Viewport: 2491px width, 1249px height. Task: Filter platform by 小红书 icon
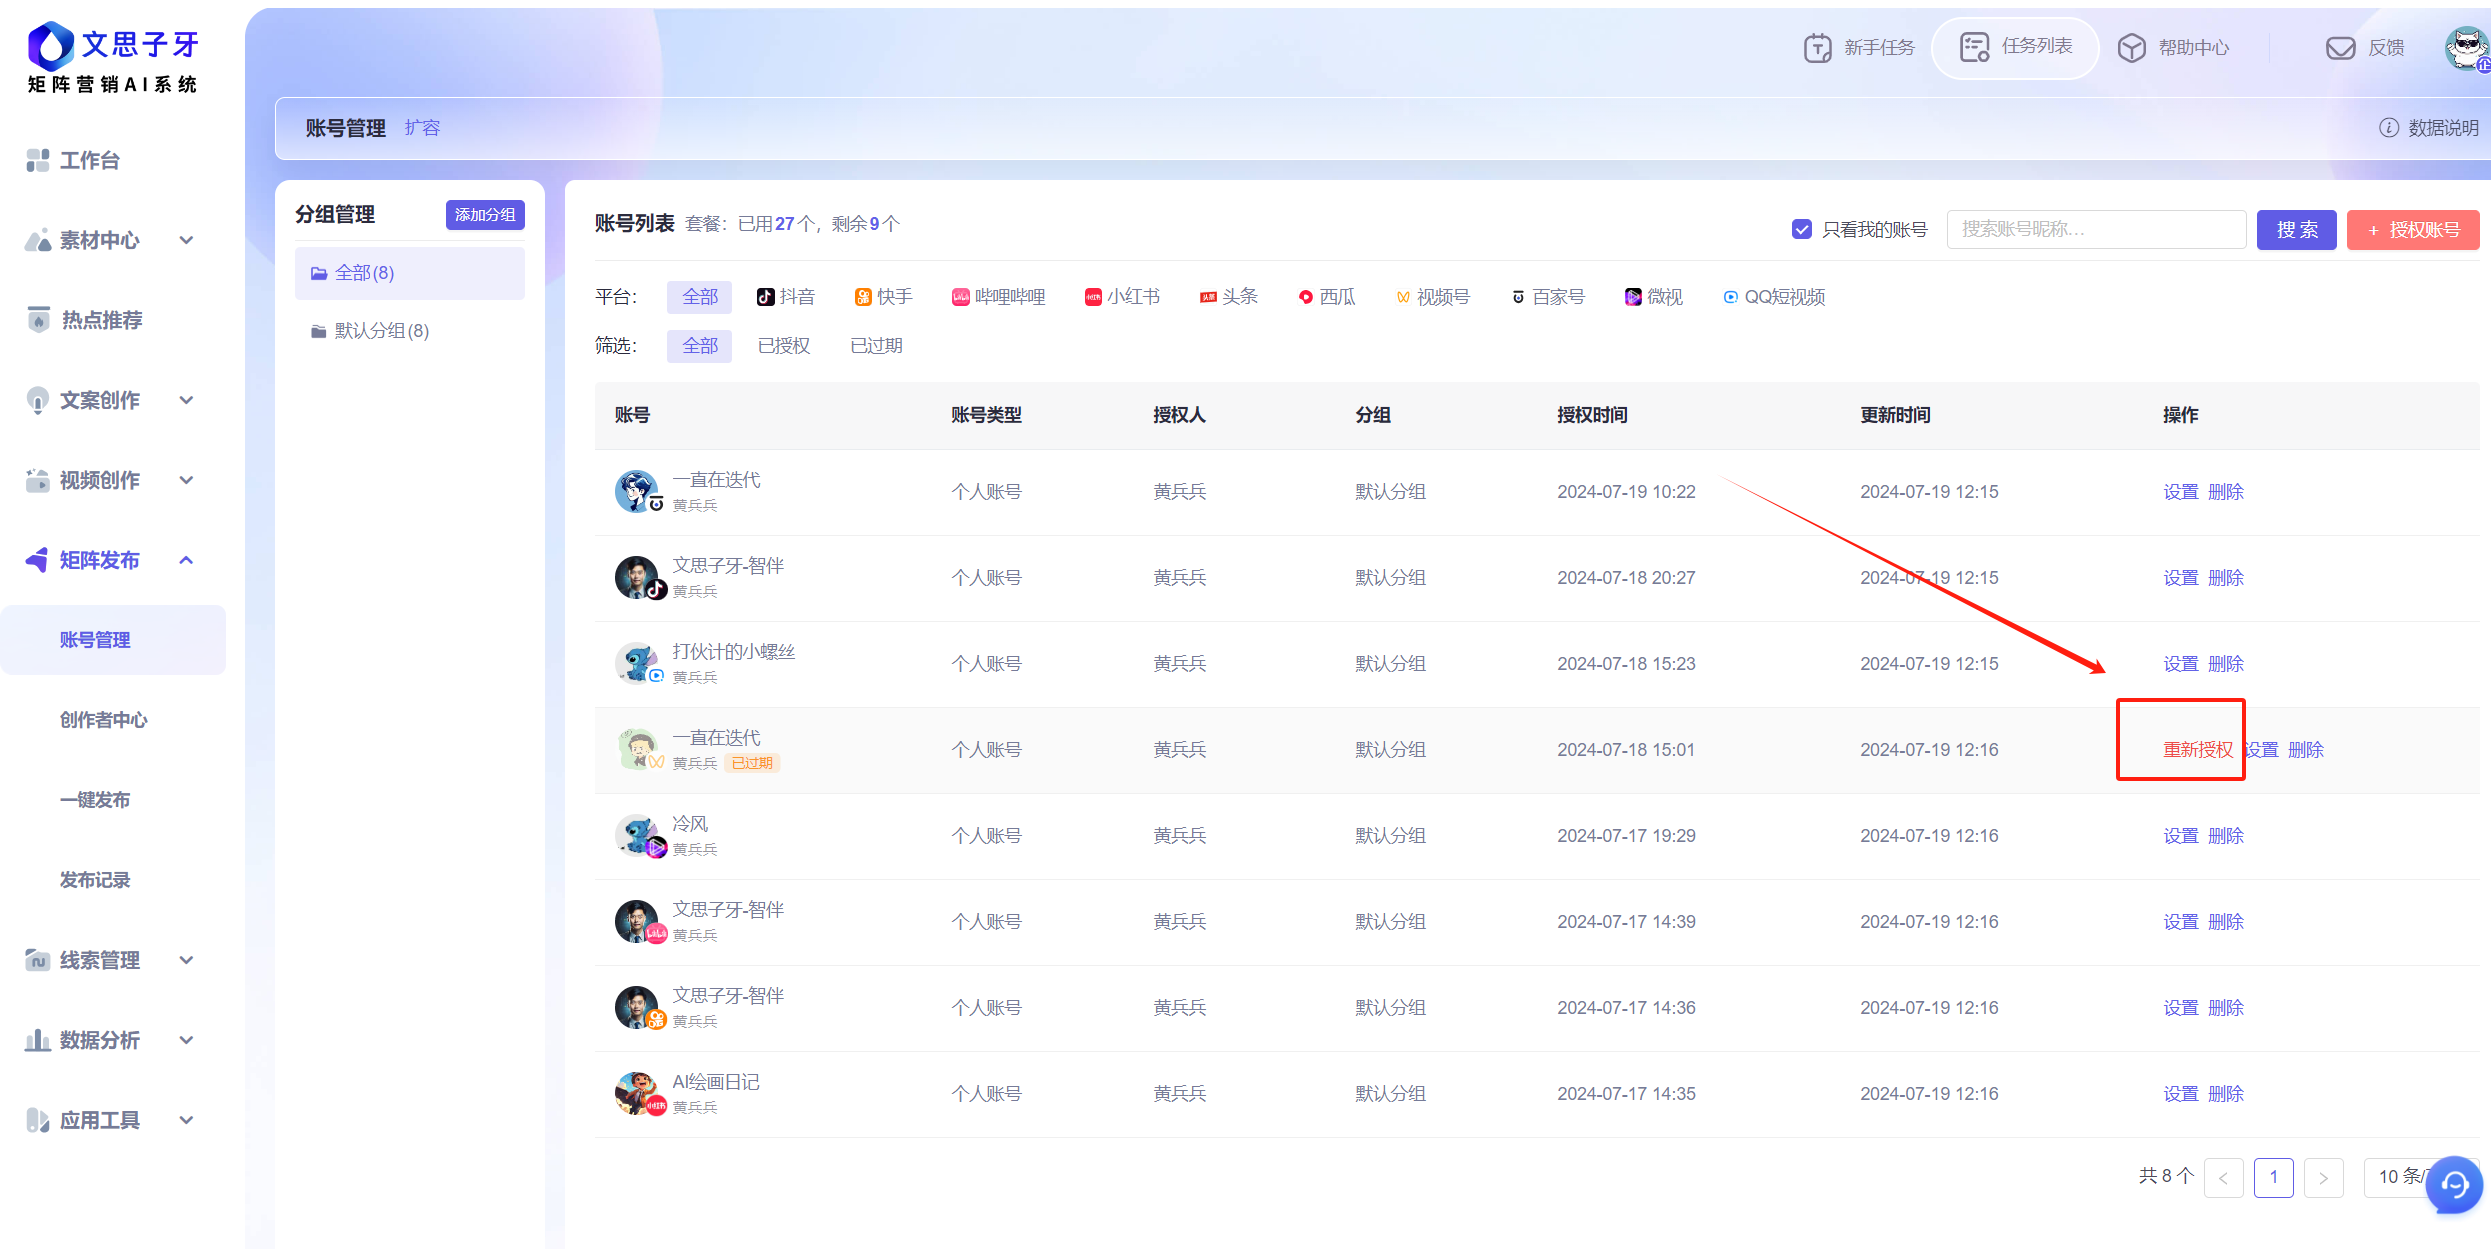[x=1093, y=297]
